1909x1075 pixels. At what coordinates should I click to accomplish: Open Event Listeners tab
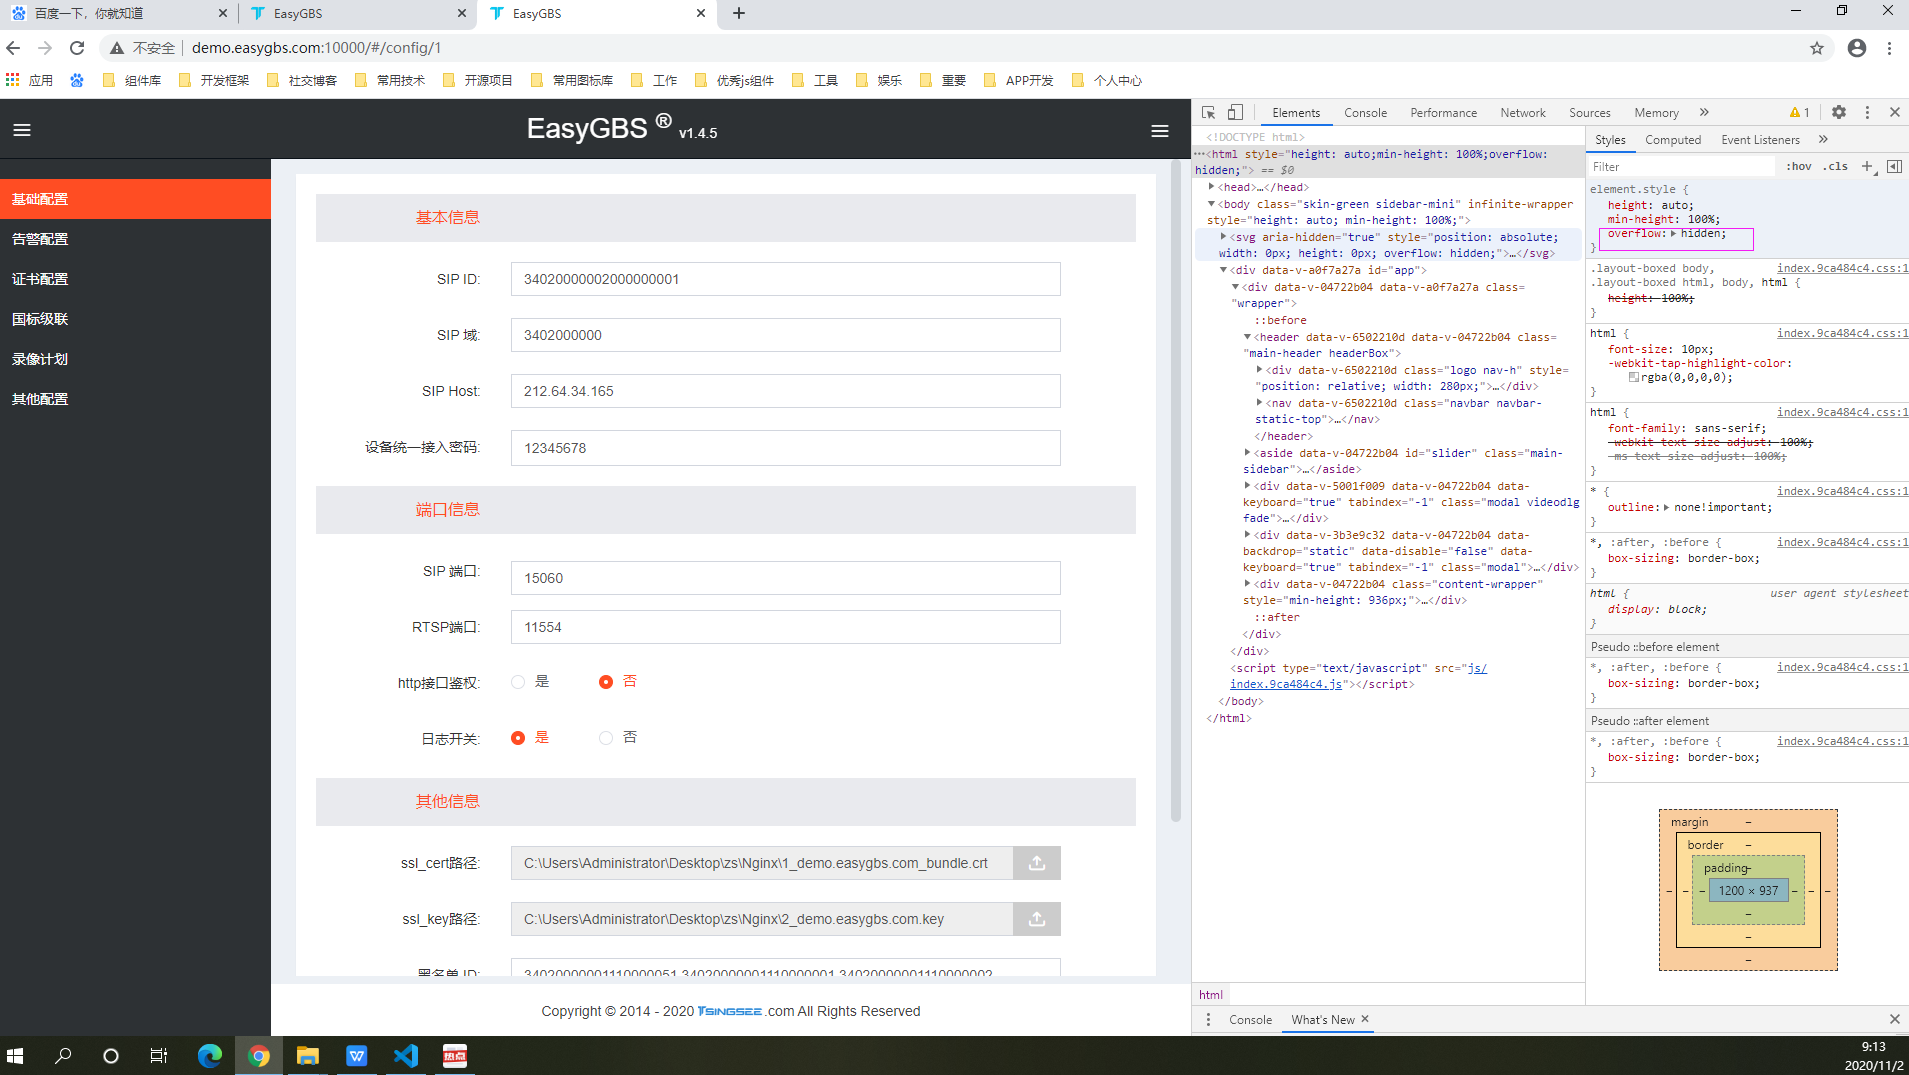point(1760,139)
